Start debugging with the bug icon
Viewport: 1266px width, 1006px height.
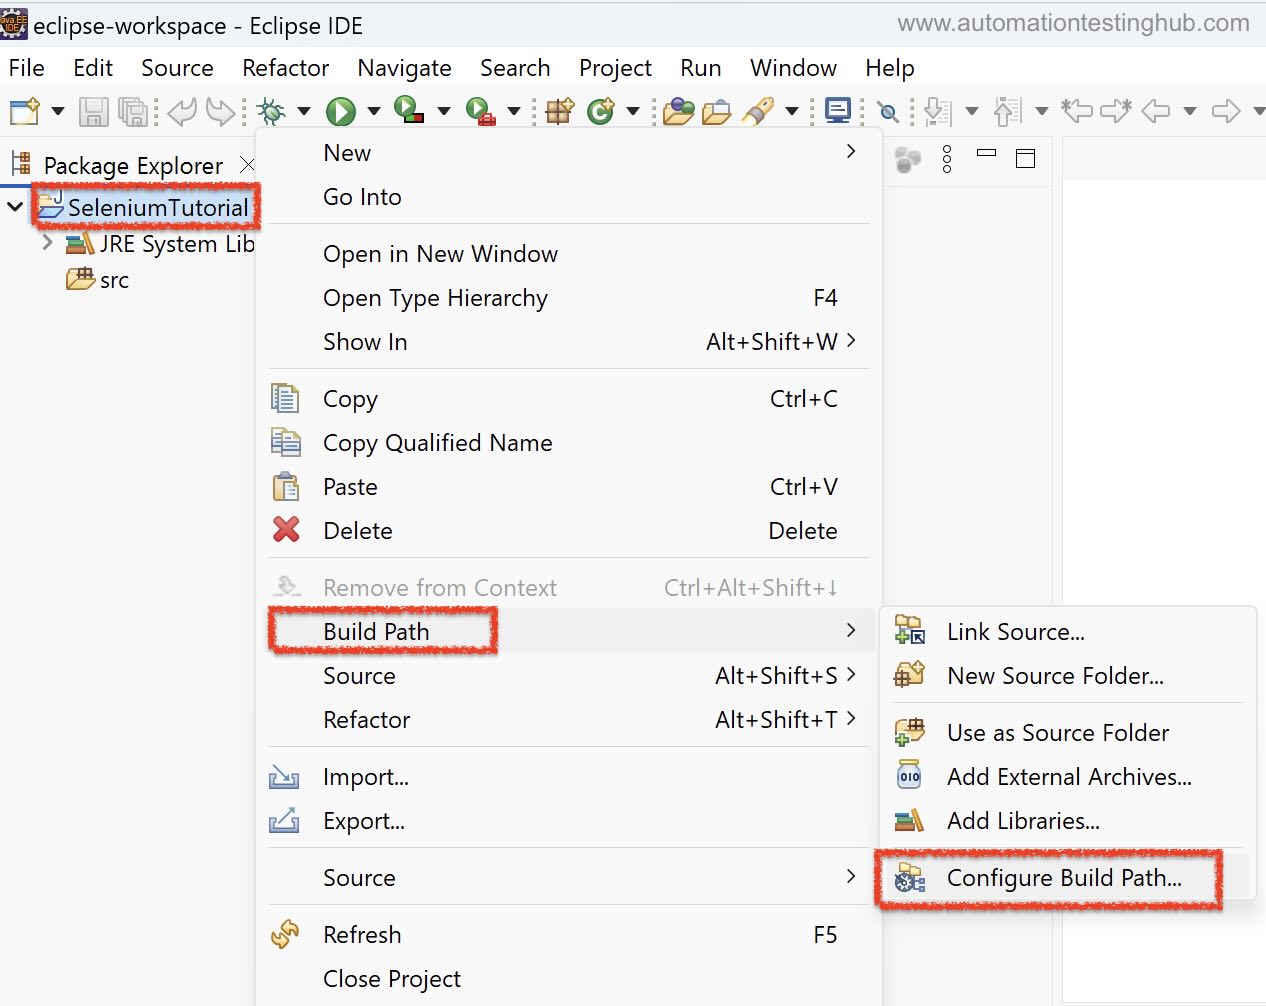(x=272, y=111)
